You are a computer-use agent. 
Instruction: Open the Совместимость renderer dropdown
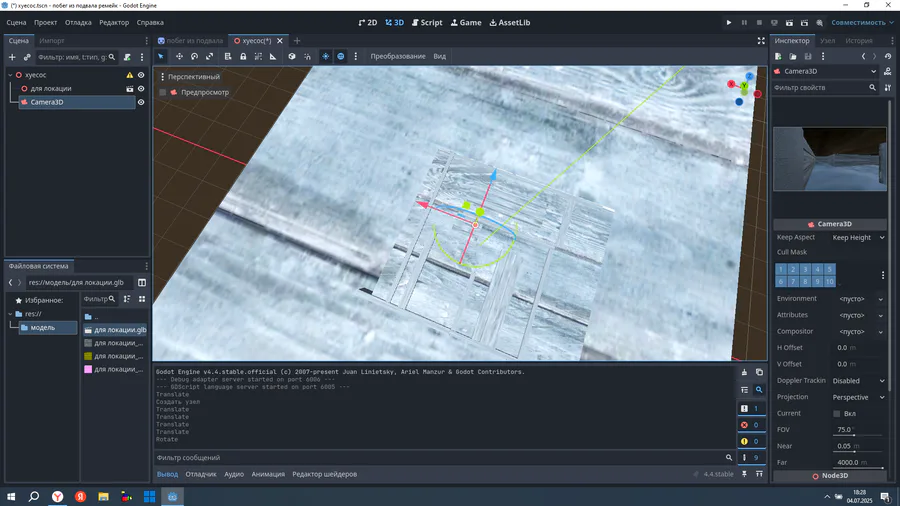pos(863,22)
